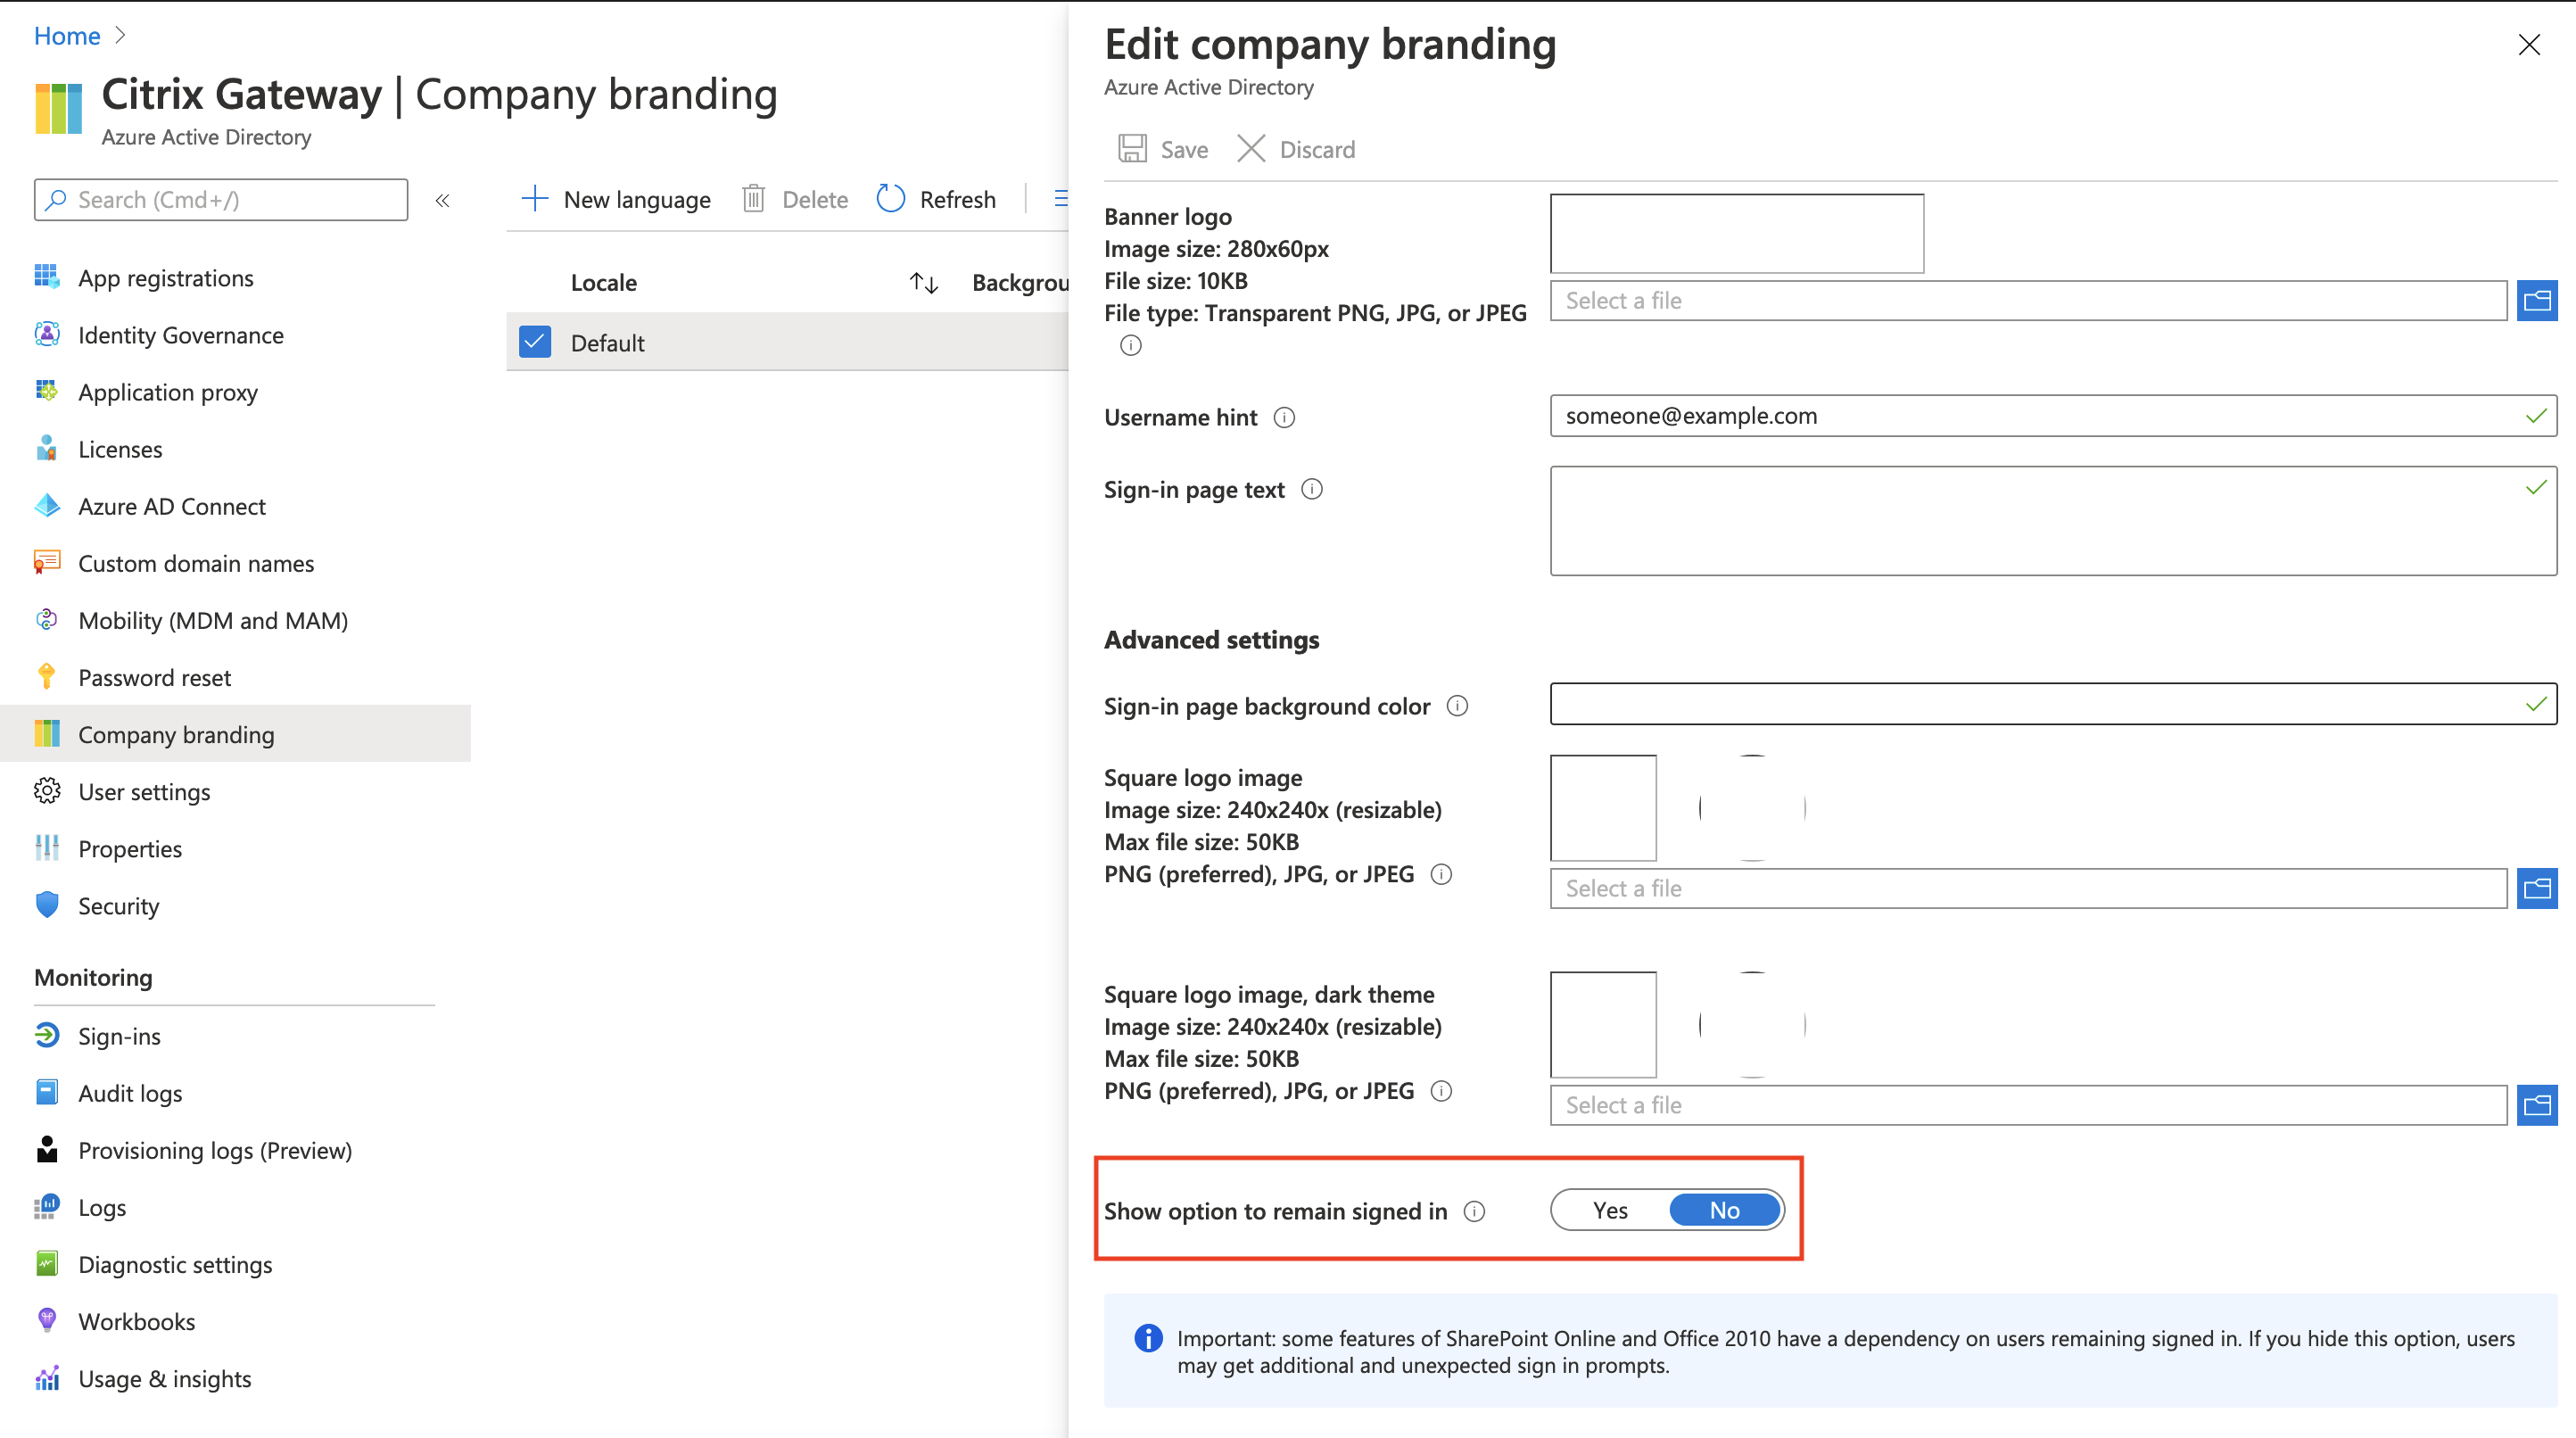Screen dimensions: 2576x1438
Task: Click the Home breadcrumb link
Action: (x=67, y=36)
